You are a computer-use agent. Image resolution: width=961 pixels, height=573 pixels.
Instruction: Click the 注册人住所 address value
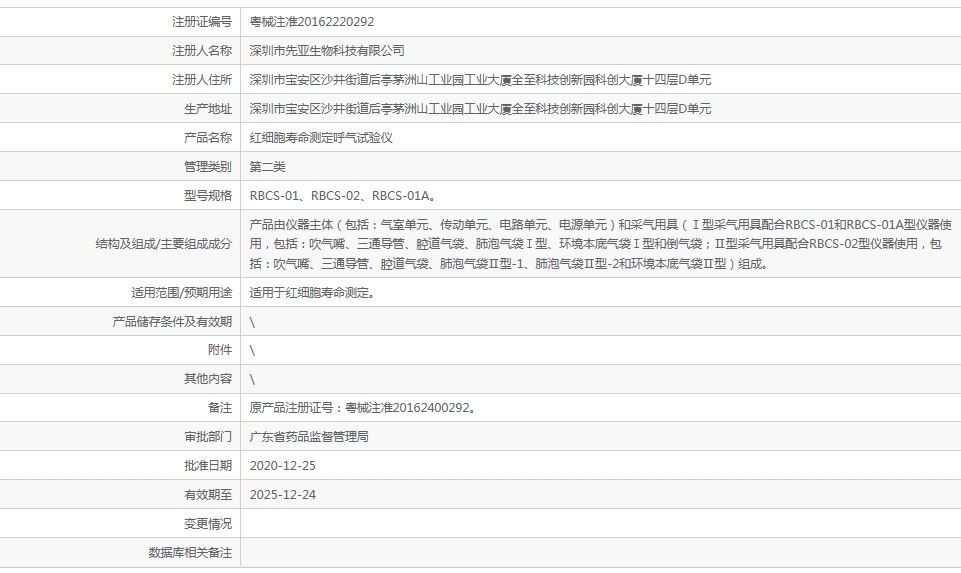[x=480, y=80]
